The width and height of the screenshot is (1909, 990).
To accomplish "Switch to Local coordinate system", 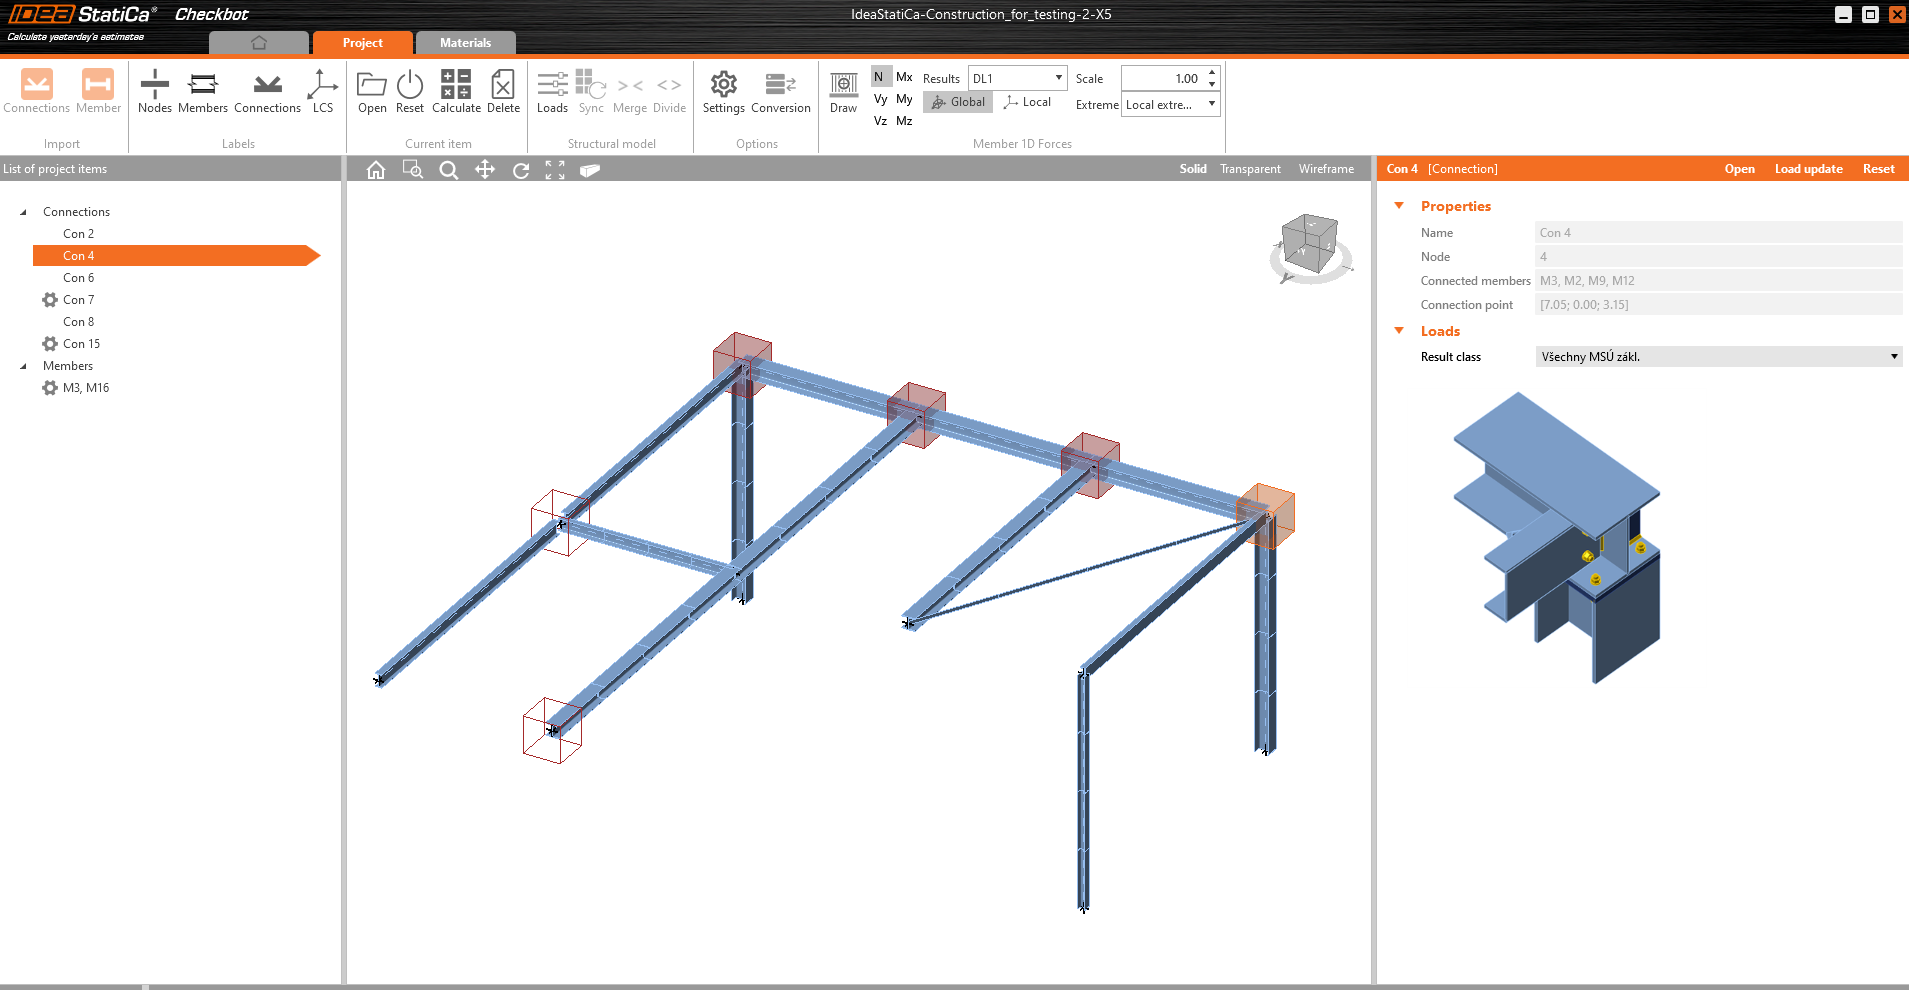I will 1028,102.
